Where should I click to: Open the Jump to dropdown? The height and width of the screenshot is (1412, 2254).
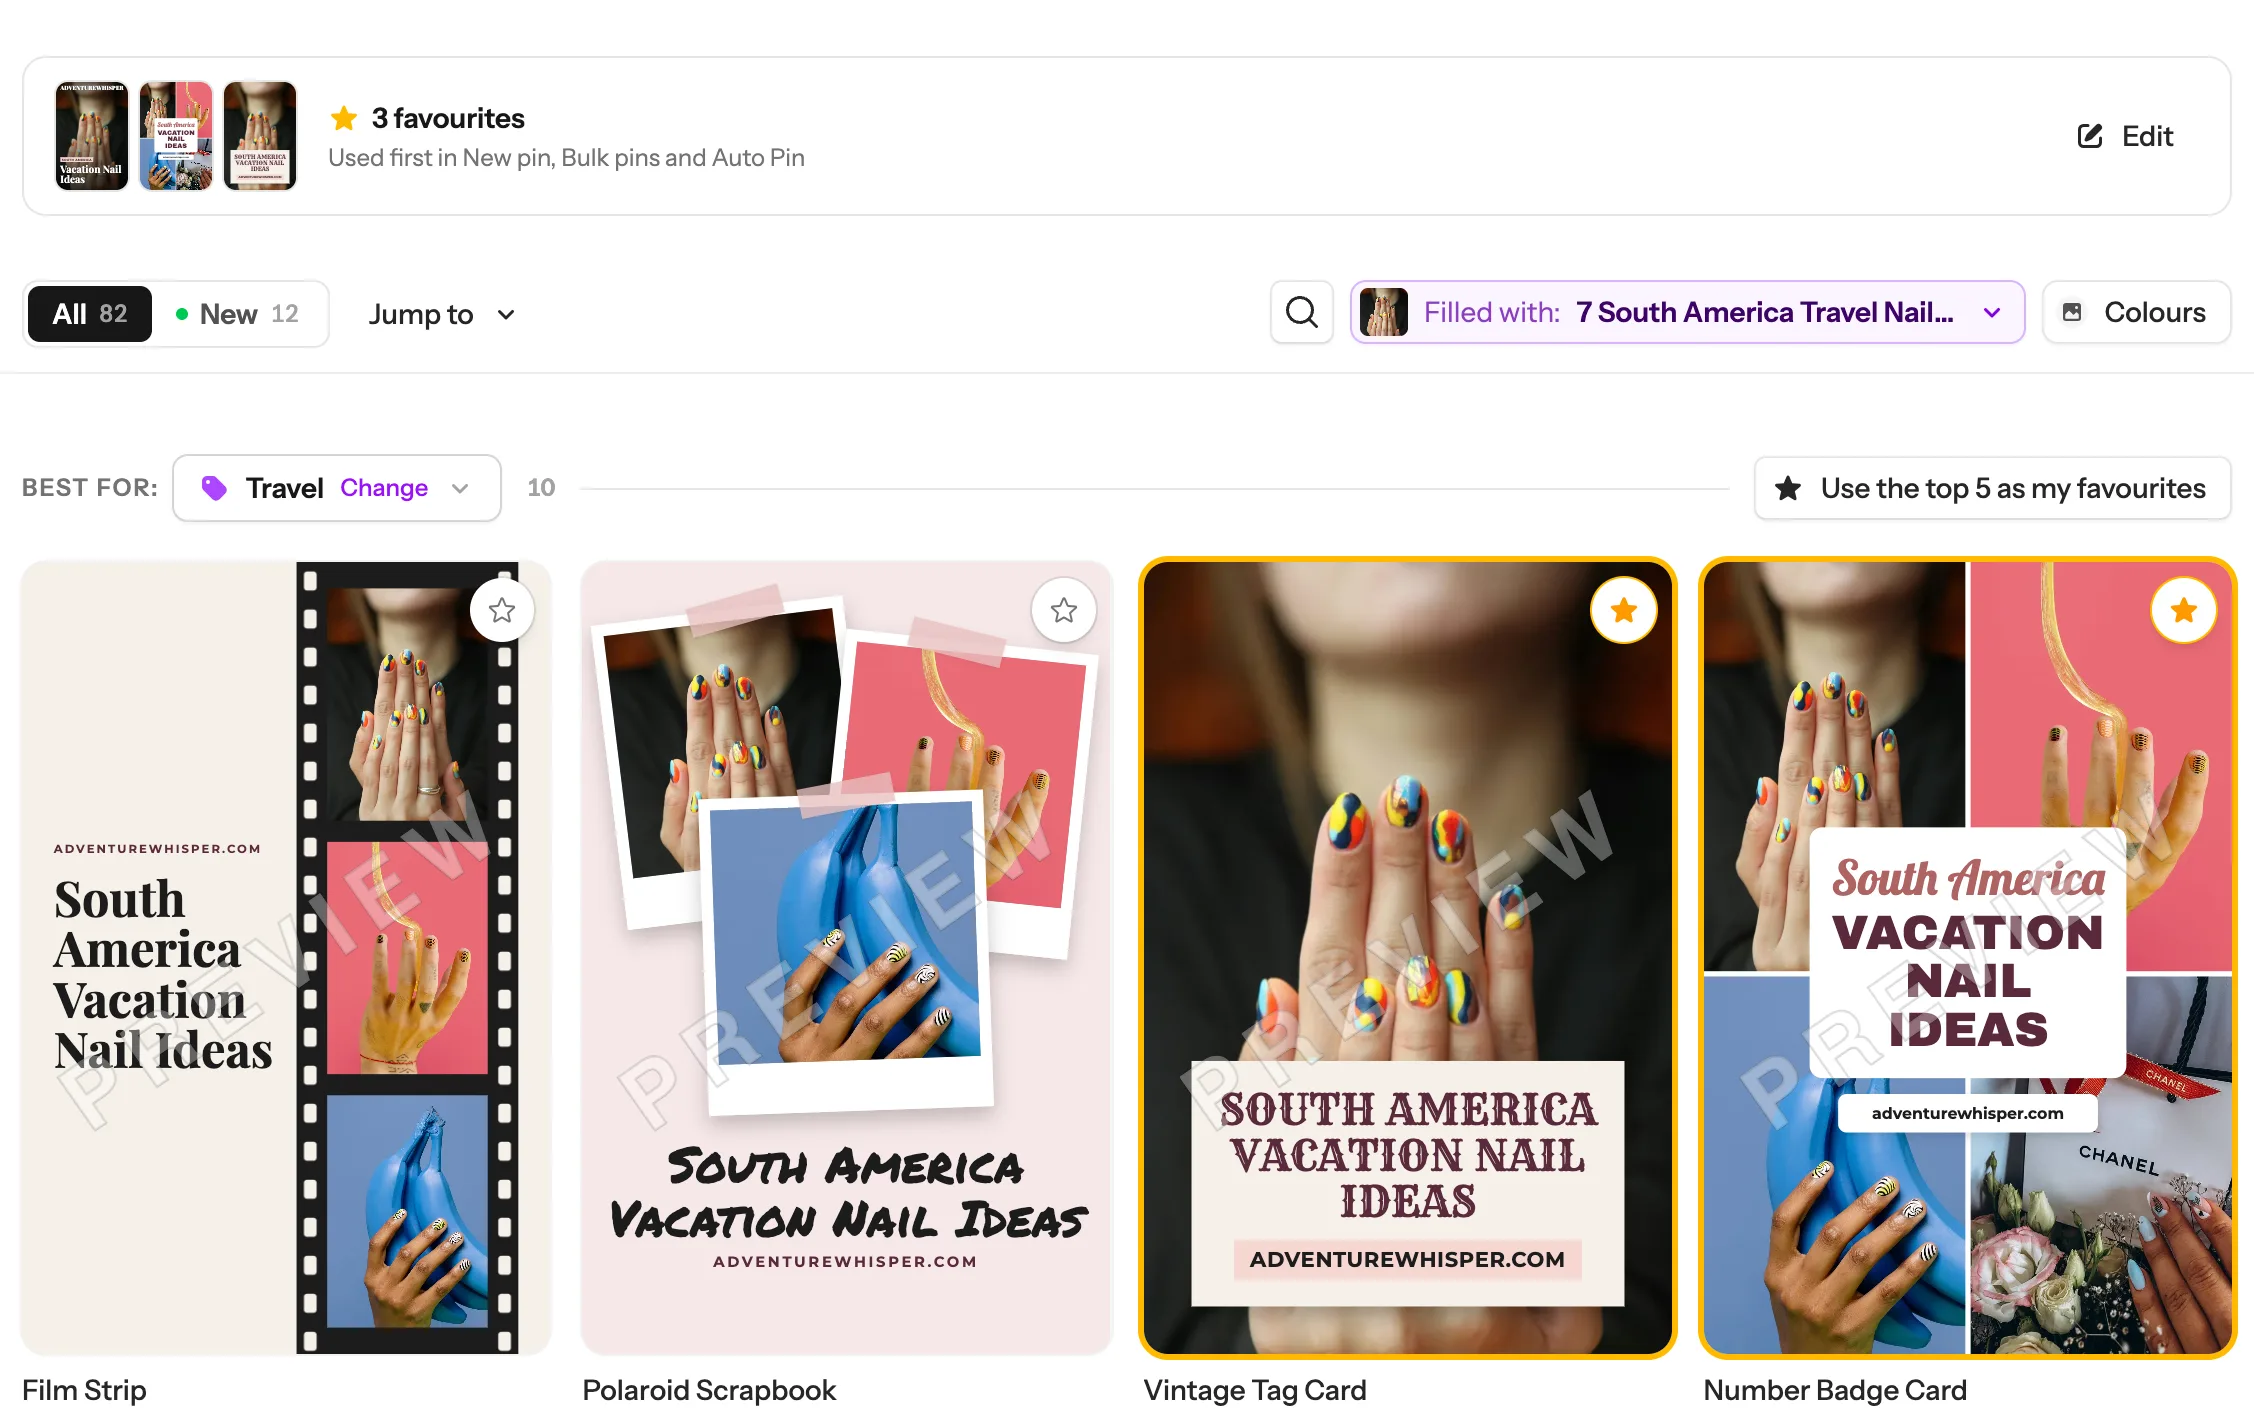pos(441,314)
